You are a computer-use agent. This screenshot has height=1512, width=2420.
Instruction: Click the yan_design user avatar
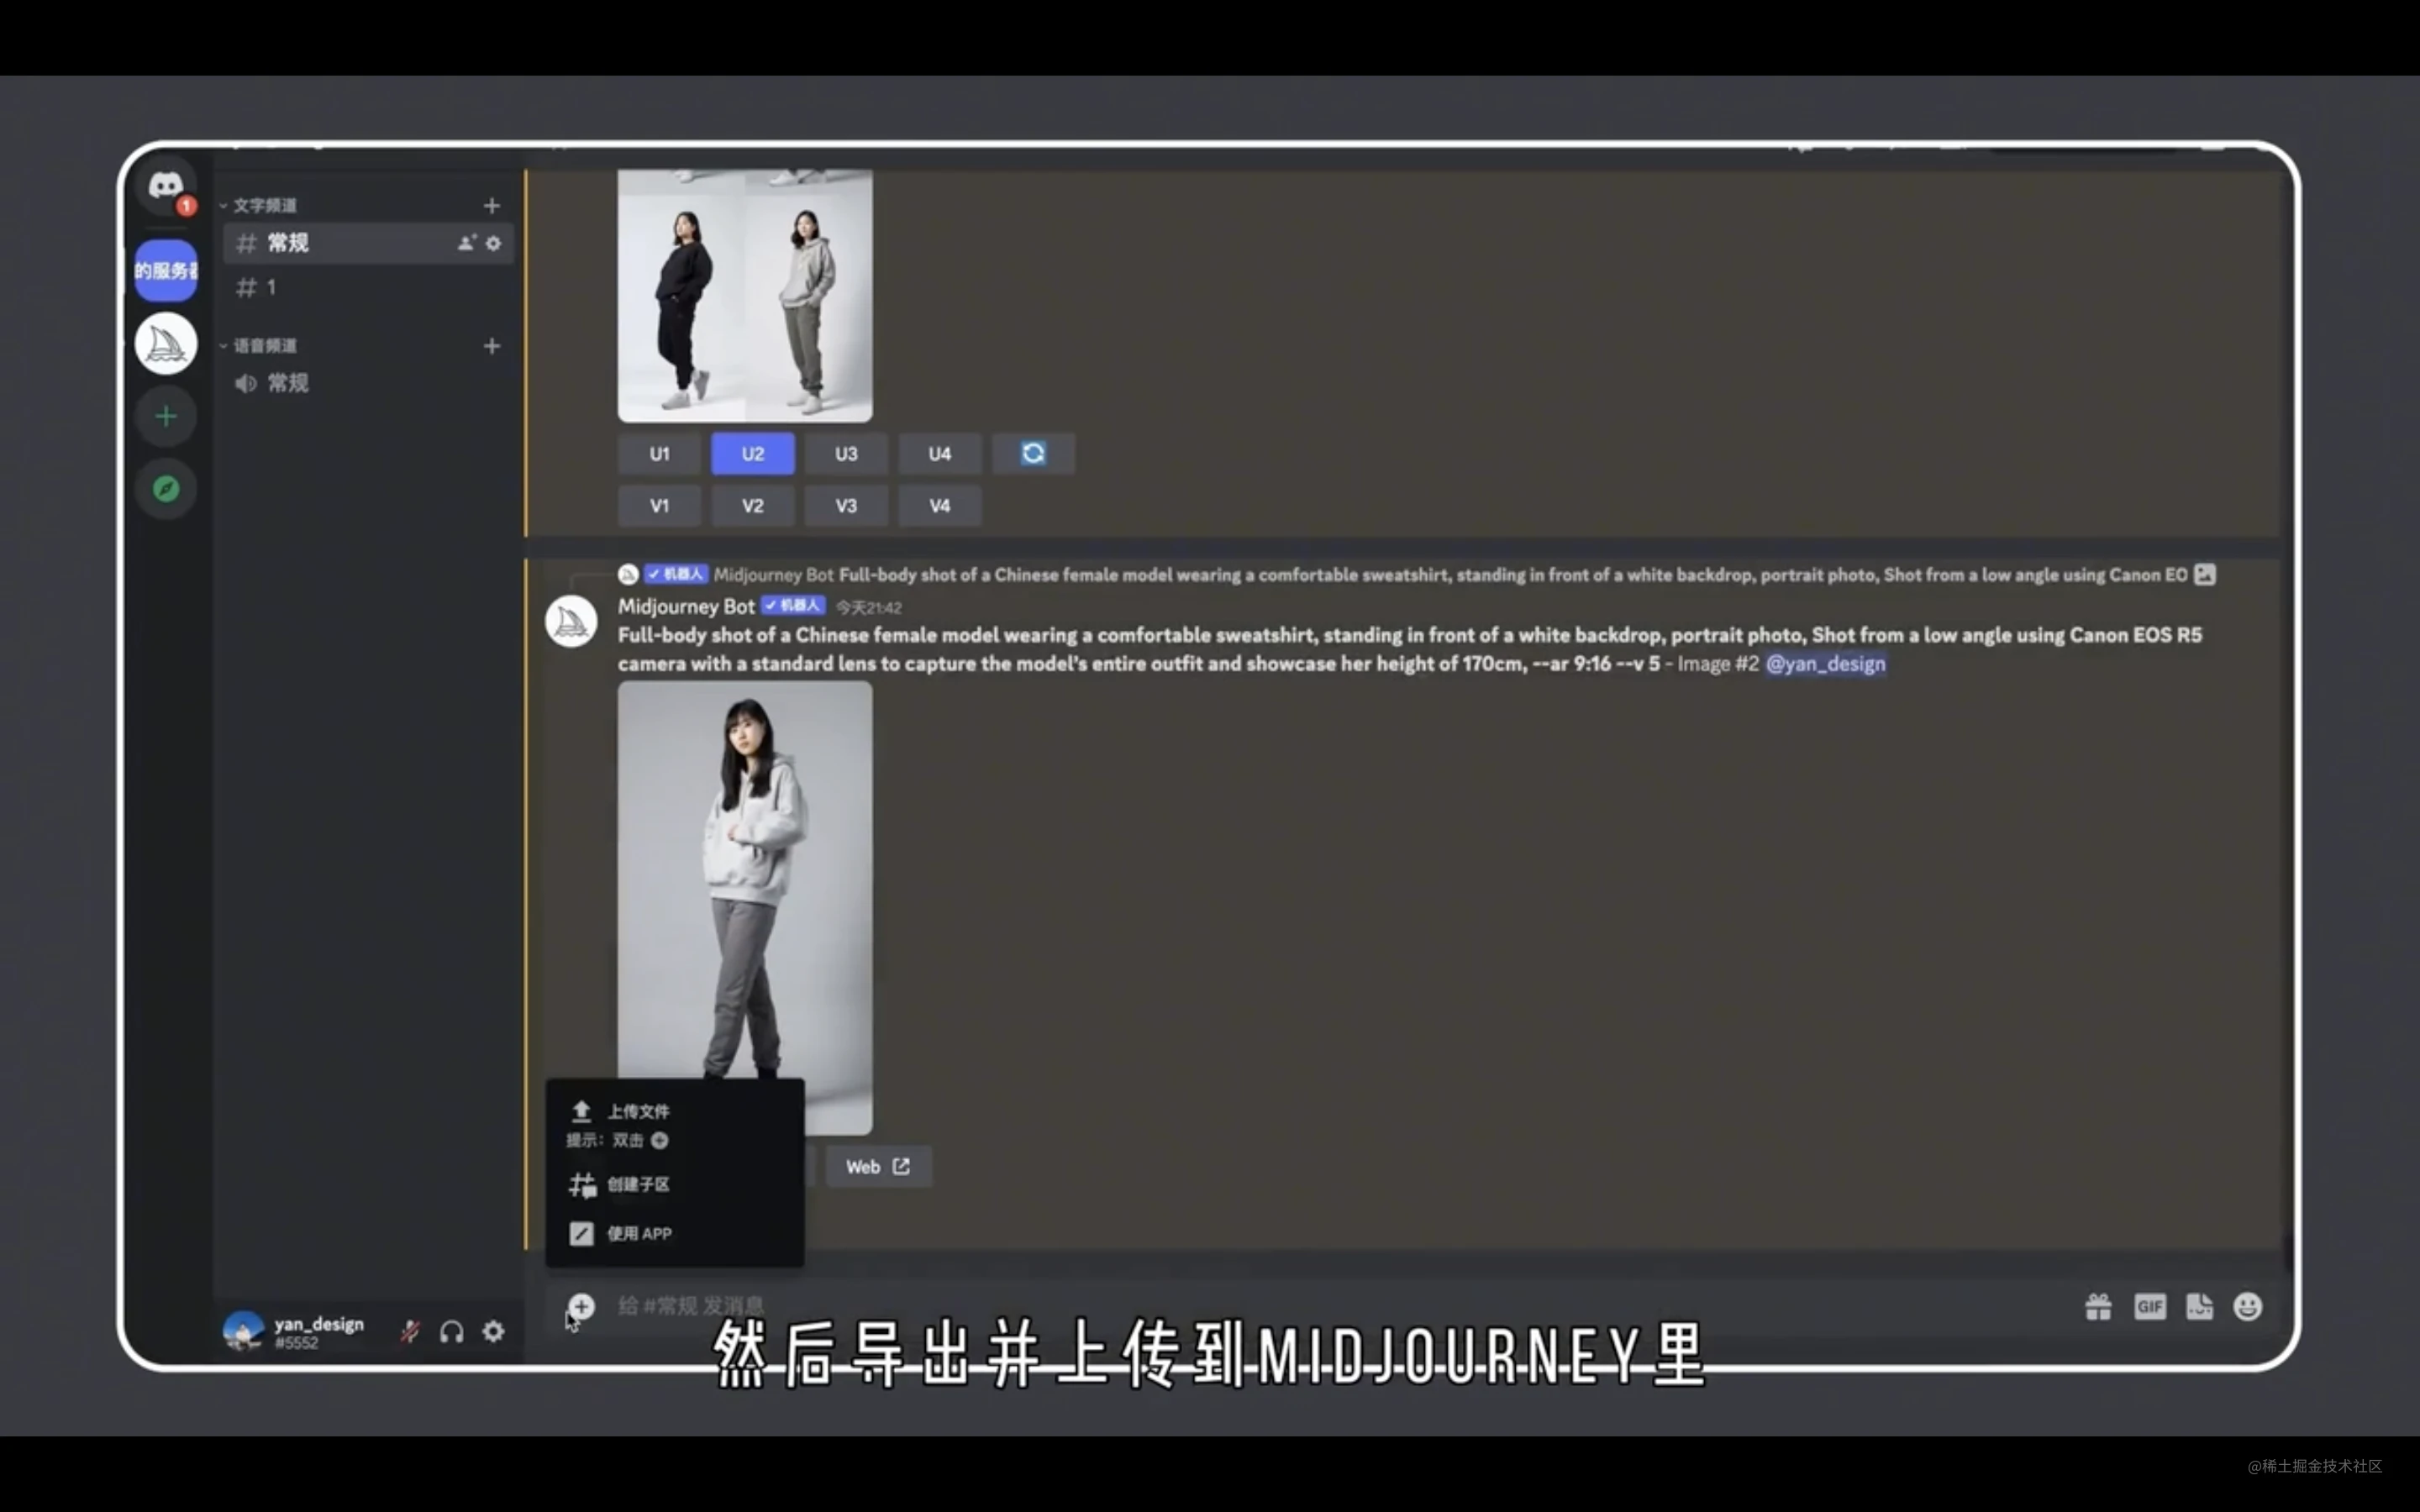pyautogui.click(x=243, y=1332)
